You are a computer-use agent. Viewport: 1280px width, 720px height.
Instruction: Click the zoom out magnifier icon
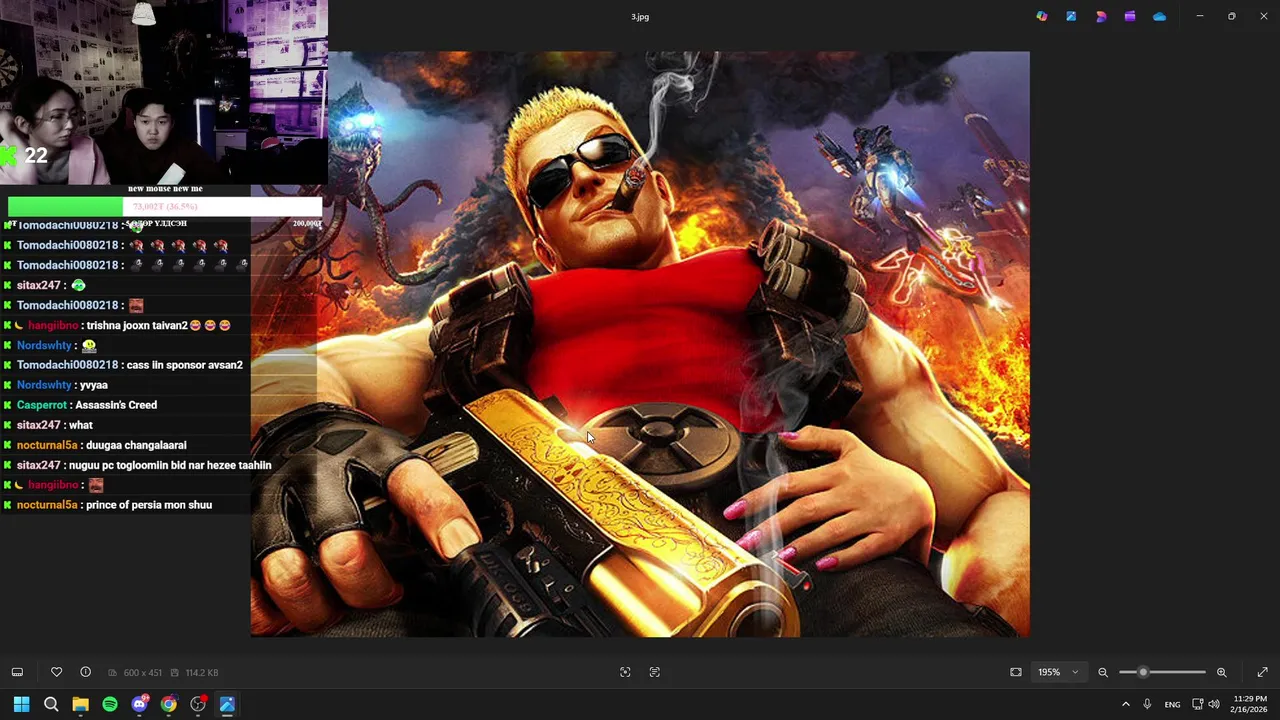(x=1103, y=672)
